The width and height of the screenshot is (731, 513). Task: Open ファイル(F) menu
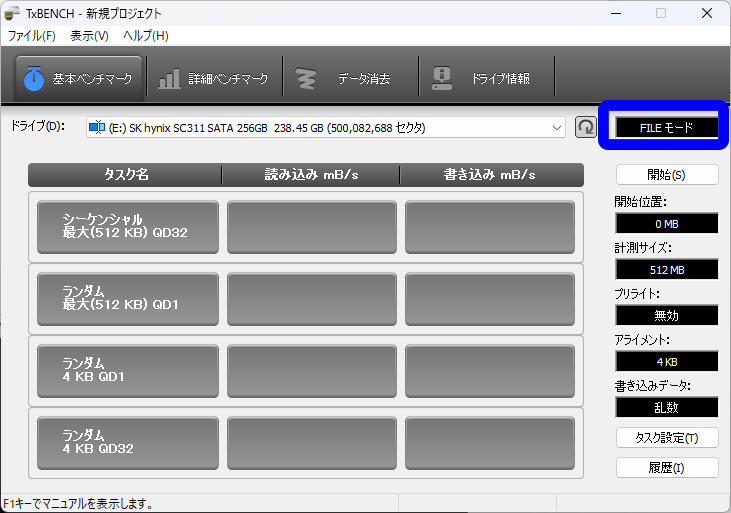tap(32, 35)
